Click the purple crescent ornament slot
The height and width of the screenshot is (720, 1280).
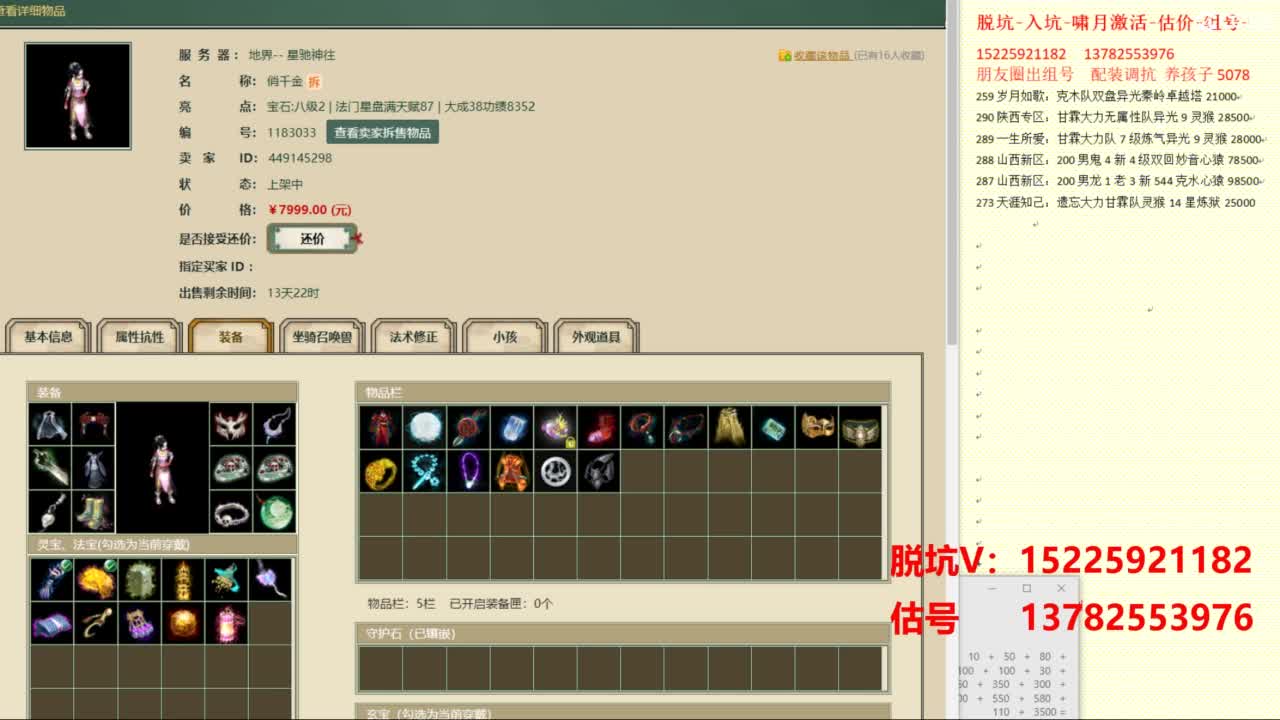[274, 424]
